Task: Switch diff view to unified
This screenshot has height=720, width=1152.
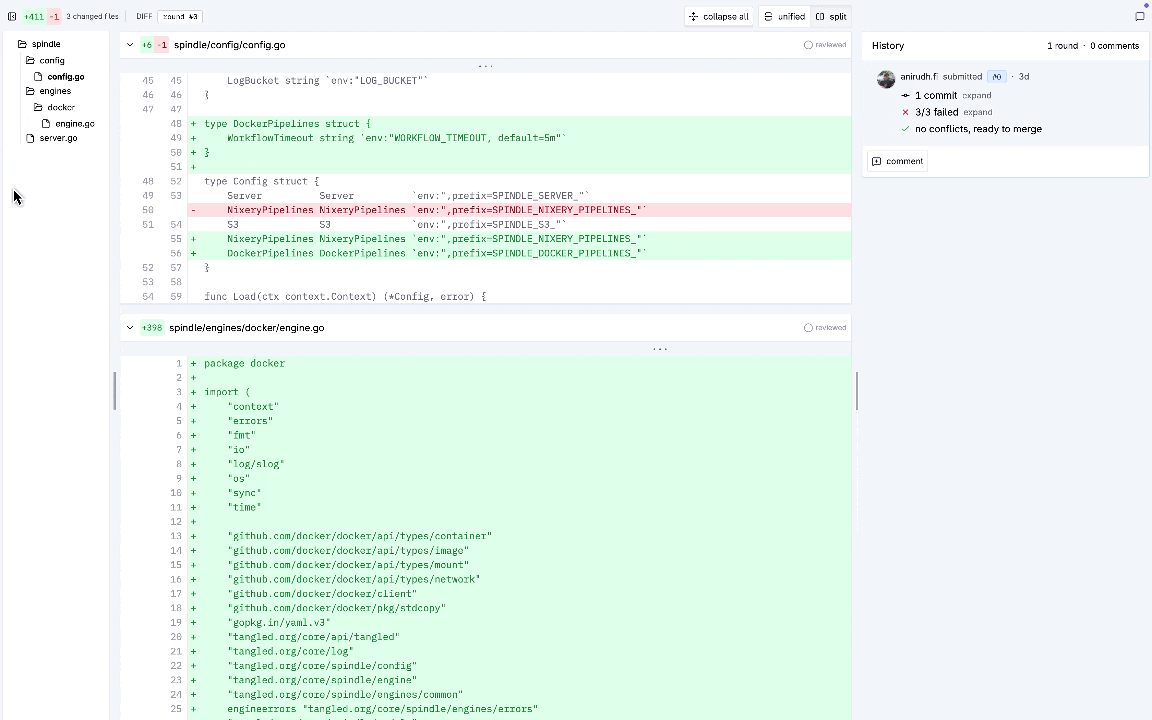Action: coord(784,16)
